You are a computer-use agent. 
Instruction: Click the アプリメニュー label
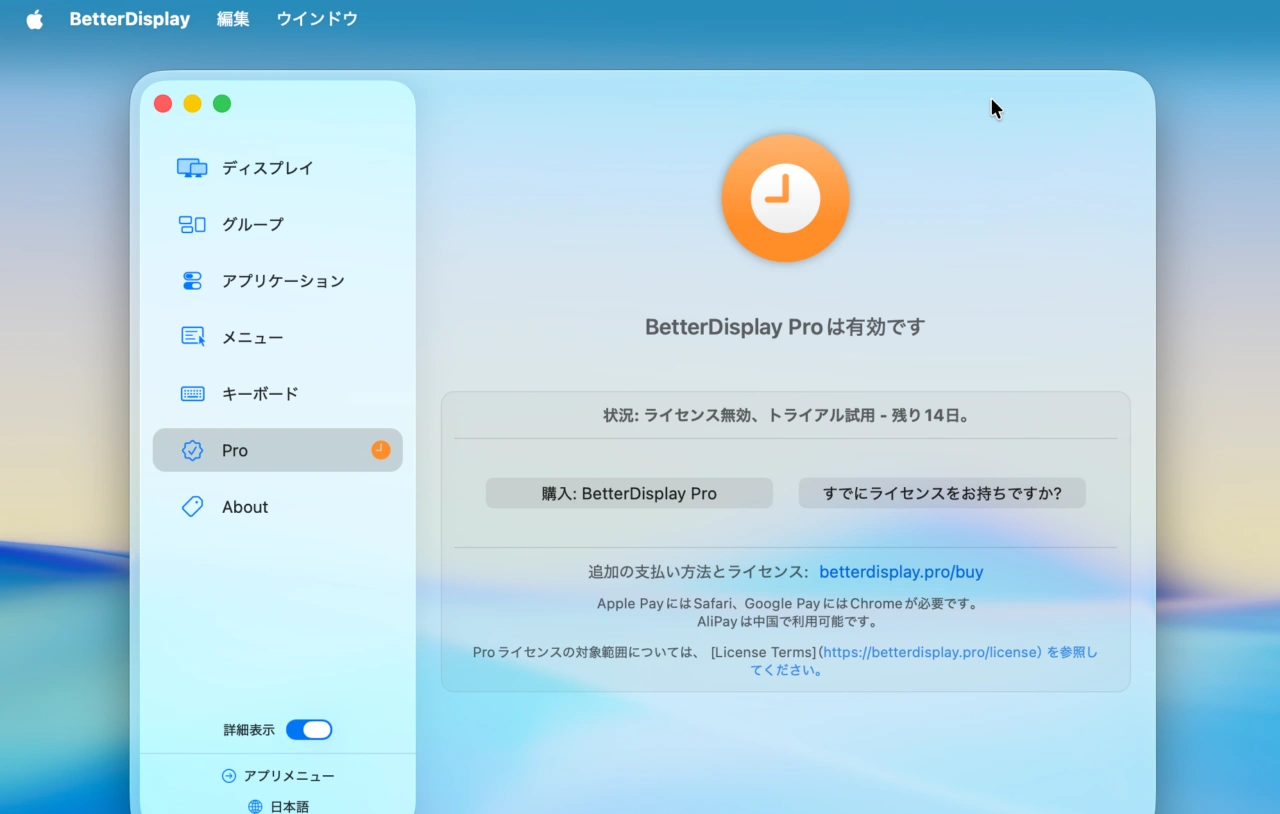[289, 776]
